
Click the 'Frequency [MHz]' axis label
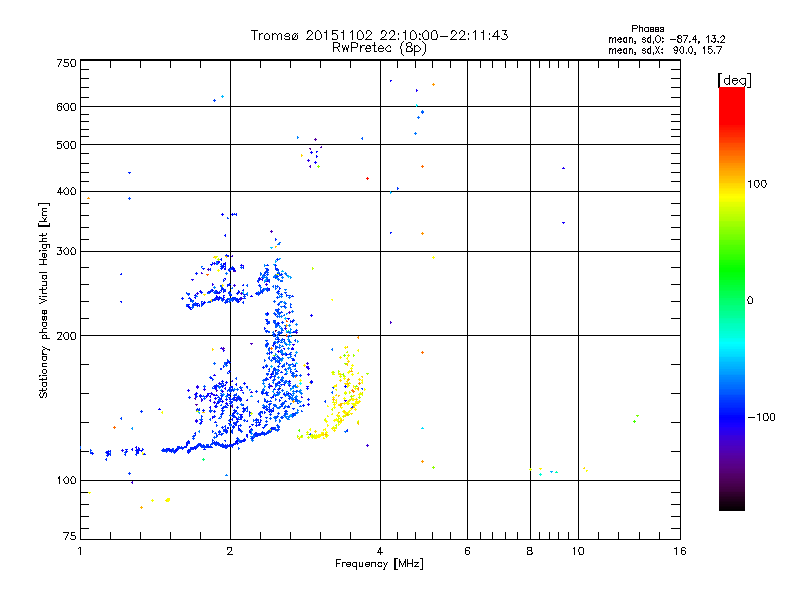(379, 564)
